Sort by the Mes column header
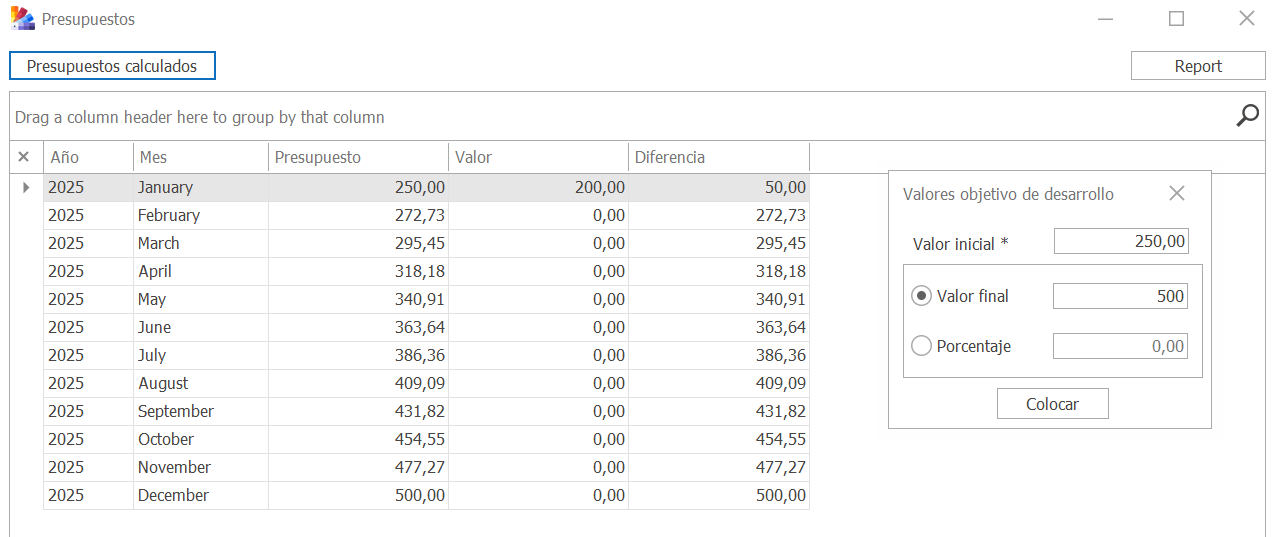Screen dimensions: 1275x537 (200, 157)
